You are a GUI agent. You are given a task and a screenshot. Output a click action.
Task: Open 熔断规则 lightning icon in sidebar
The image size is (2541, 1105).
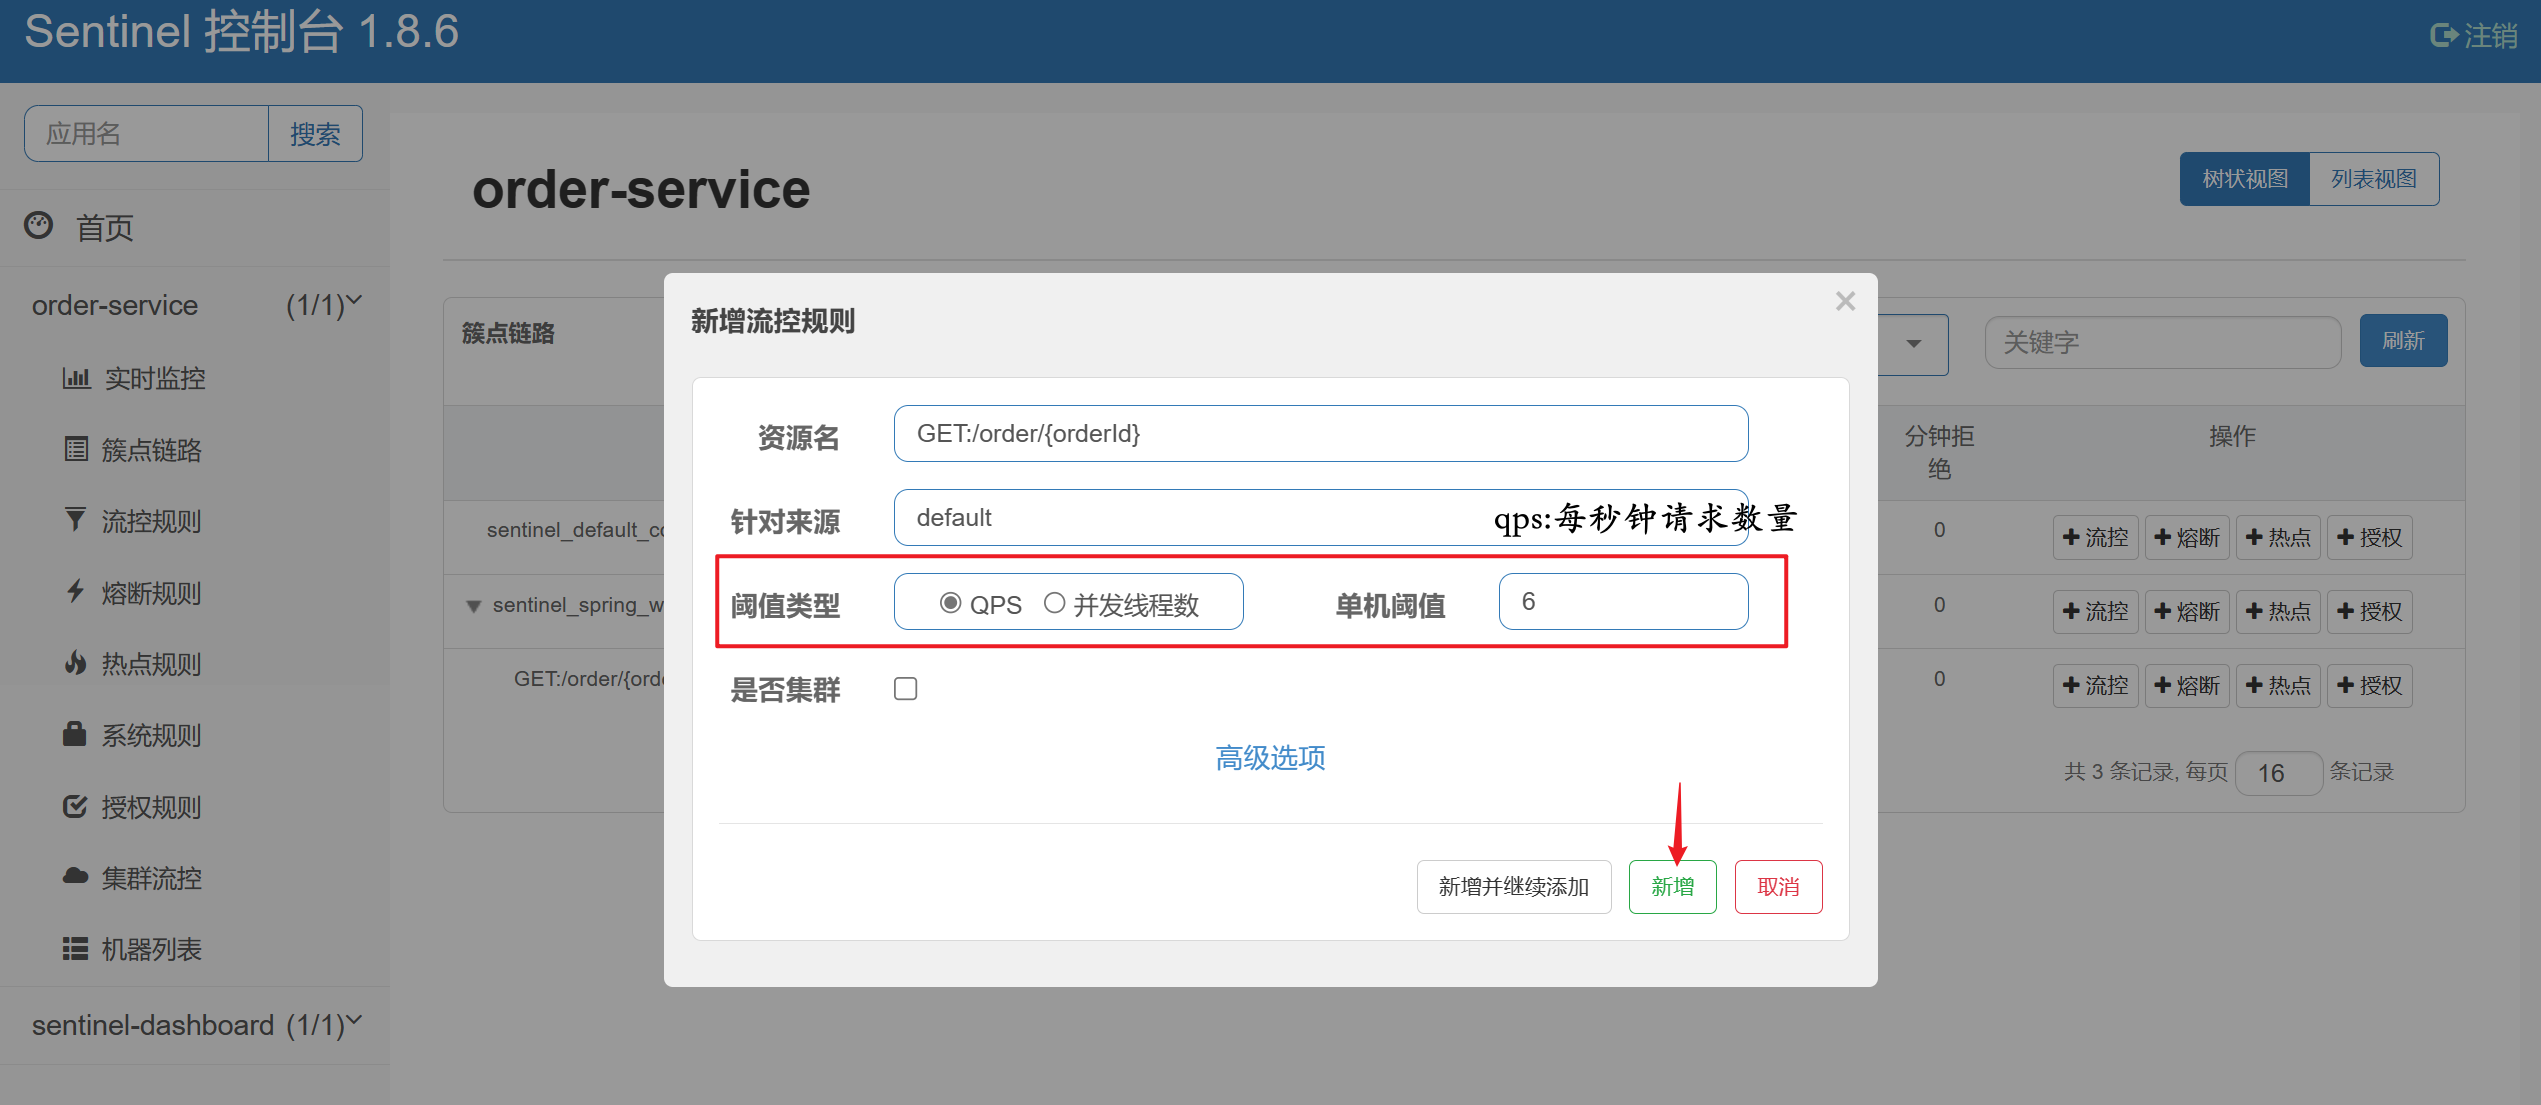75,591
